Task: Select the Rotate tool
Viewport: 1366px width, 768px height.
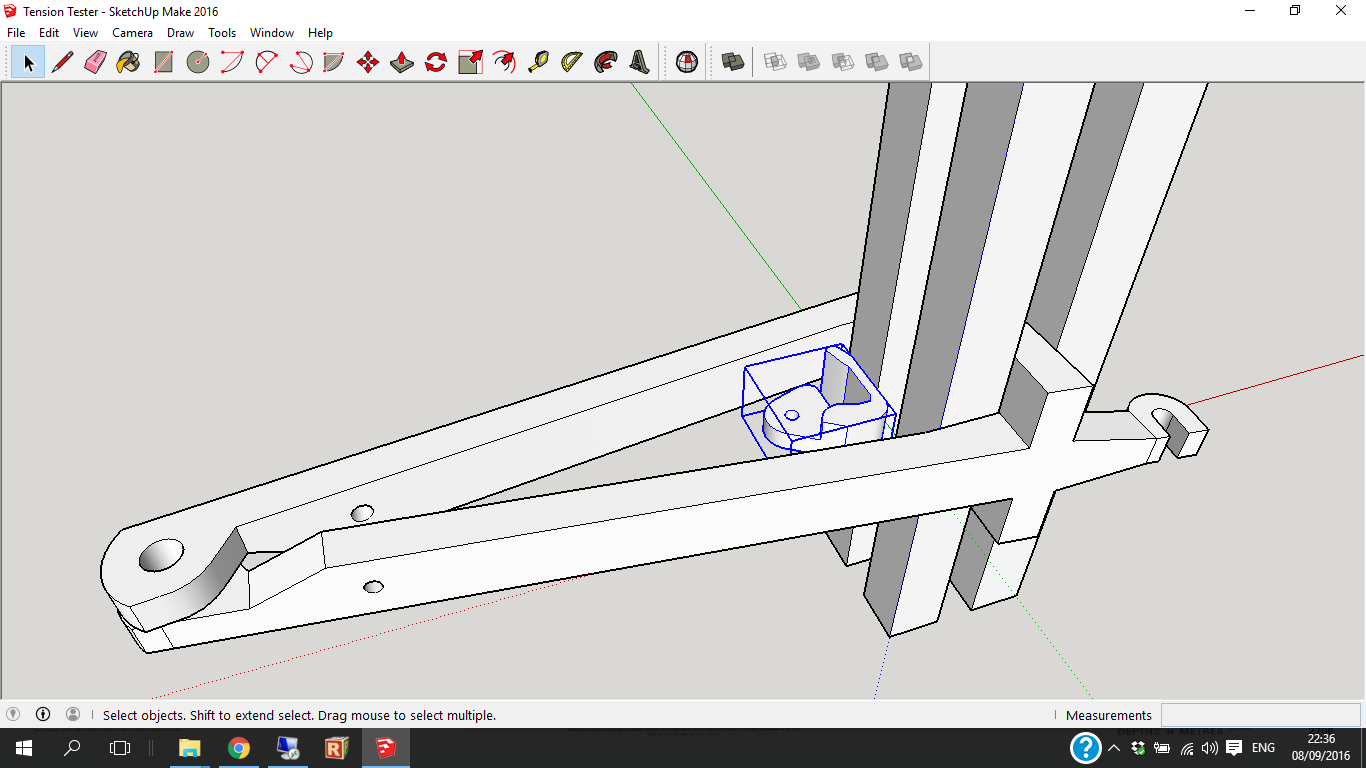Action: click(x=436, y=62)
